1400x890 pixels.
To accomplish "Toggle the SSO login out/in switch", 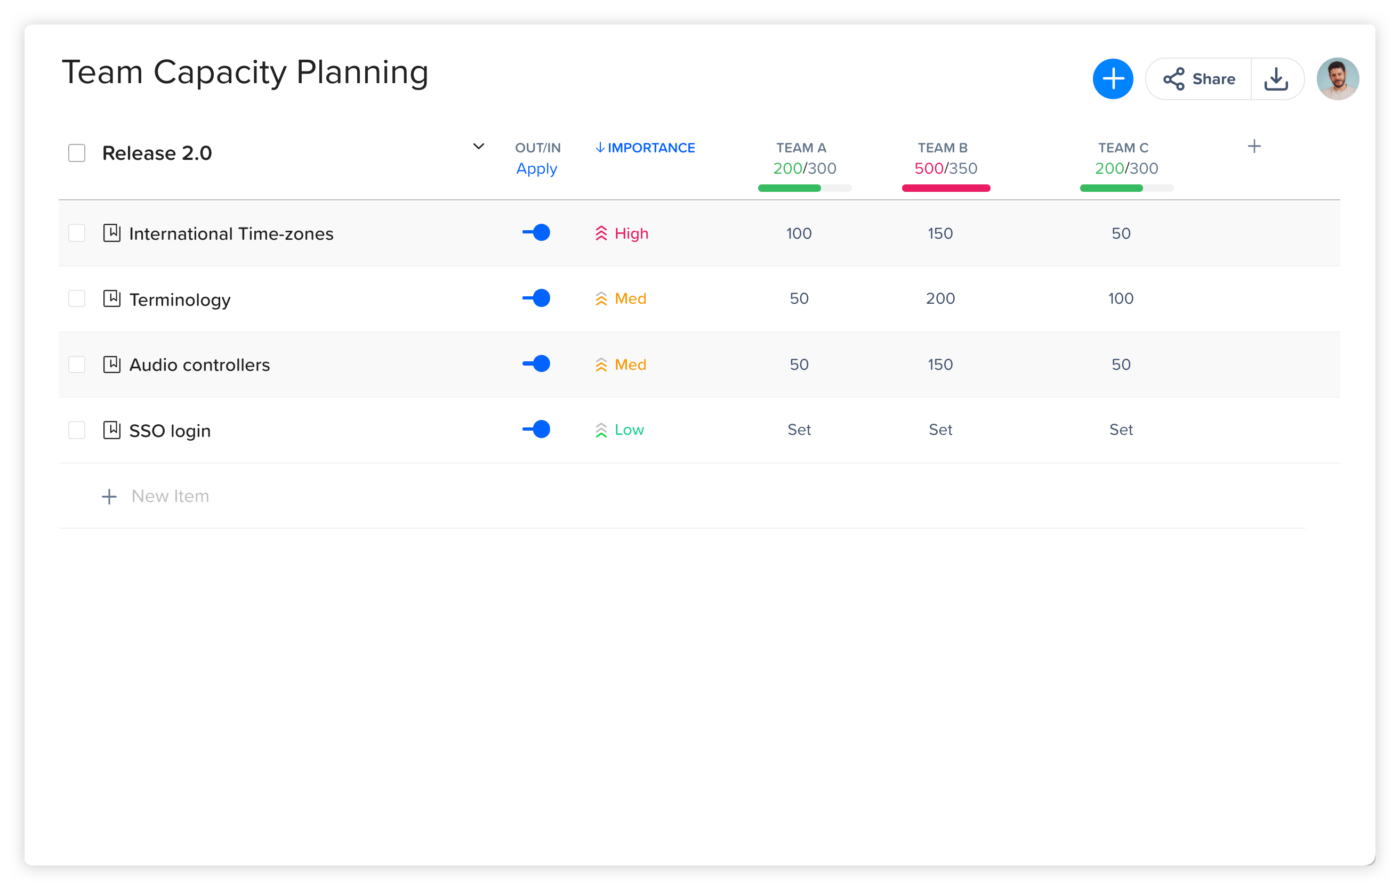I will click(536, 429).
